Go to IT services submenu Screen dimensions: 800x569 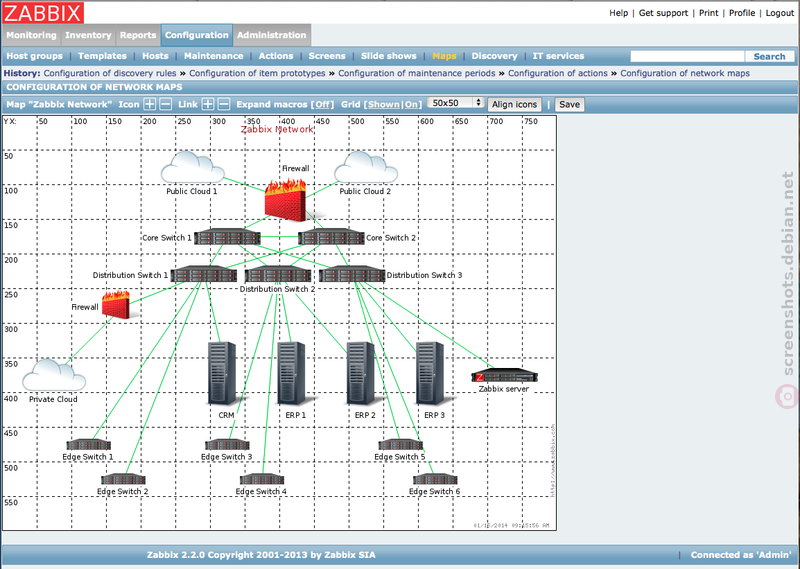click(x=558, y=56)
